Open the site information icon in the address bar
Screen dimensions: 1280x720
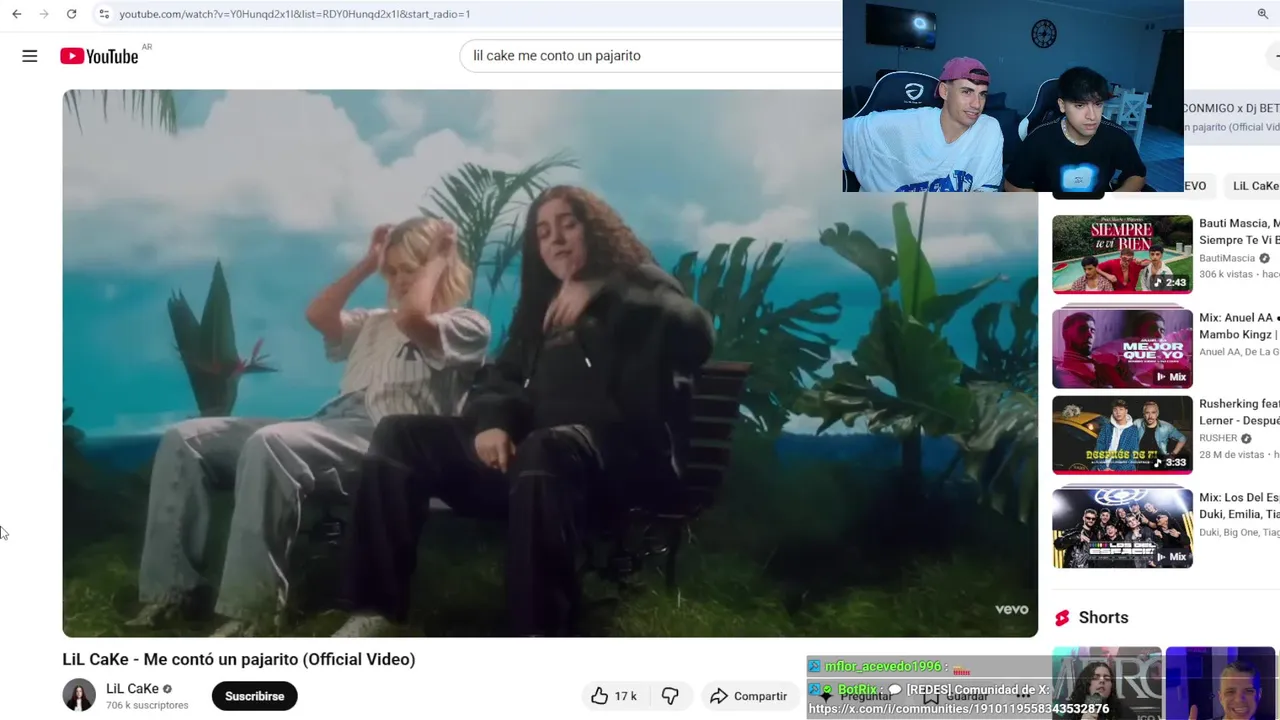point(104,14)
